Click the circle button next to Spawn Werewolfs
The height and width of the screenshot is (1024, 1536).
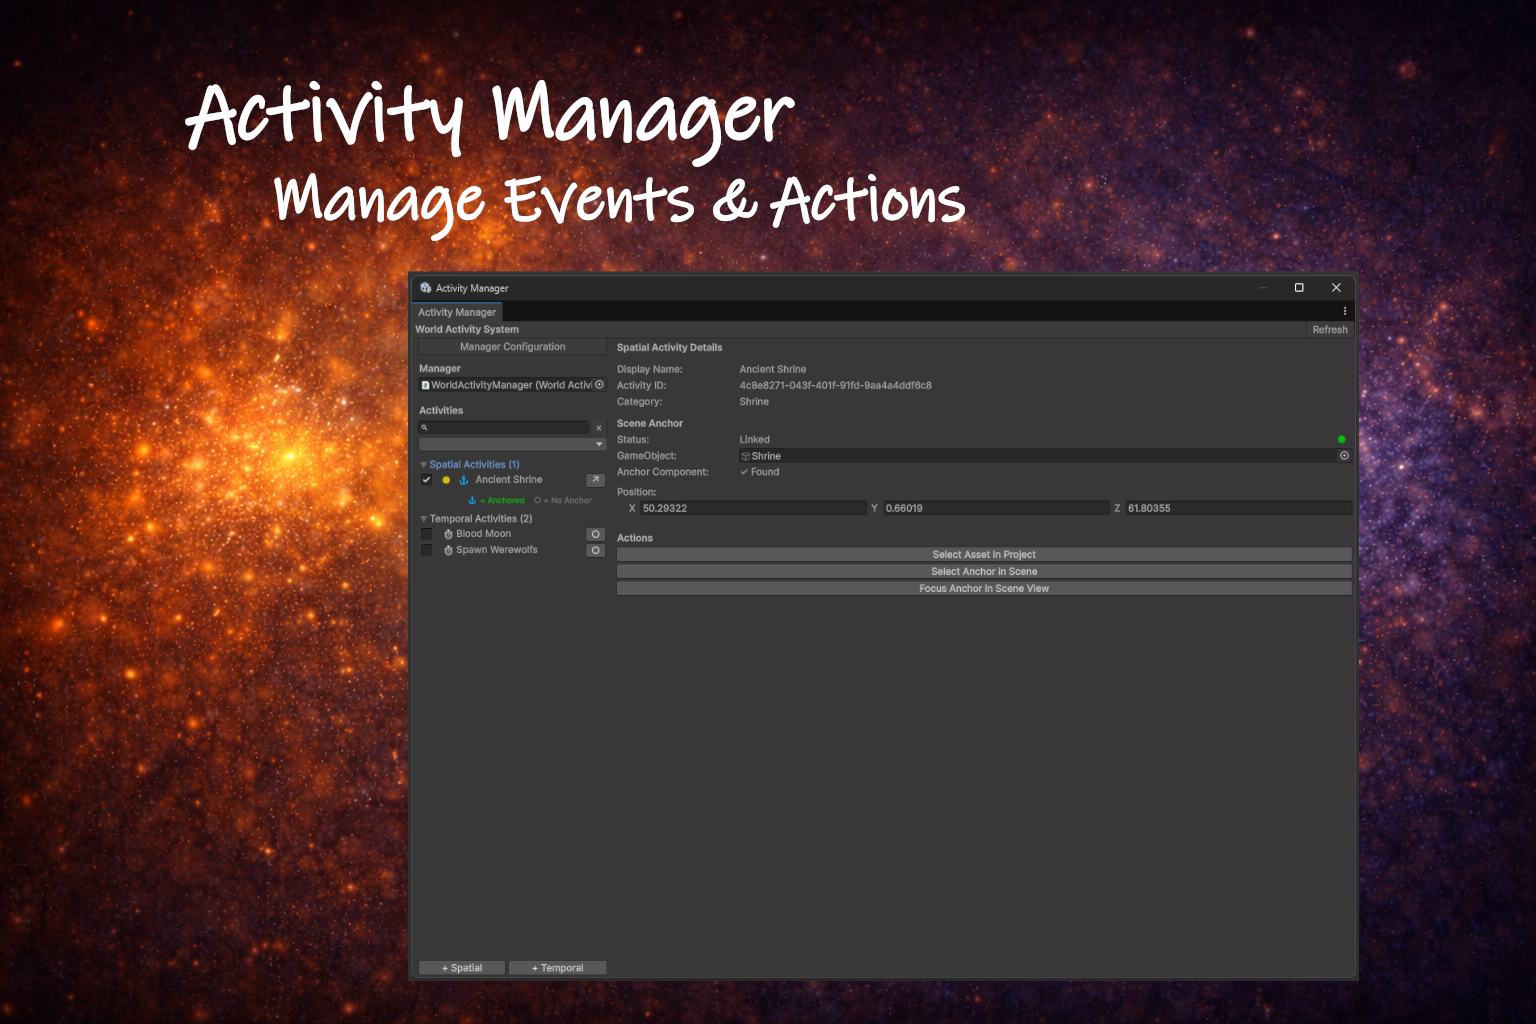pos(595,550)
